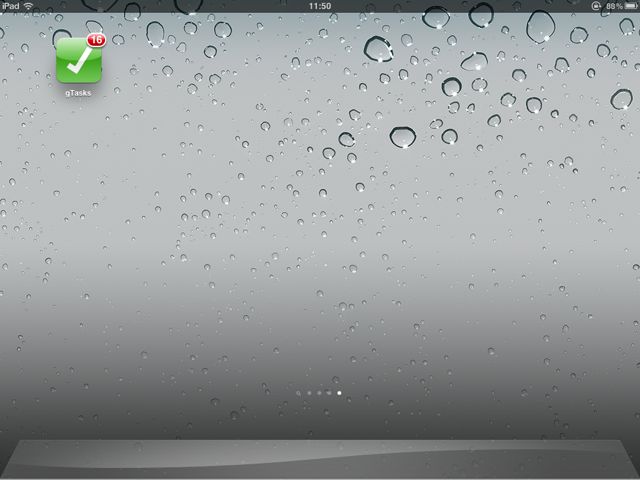
Task: Tap the Wi-Fi signal icon in status bar
Action: (x=28, y=6)
